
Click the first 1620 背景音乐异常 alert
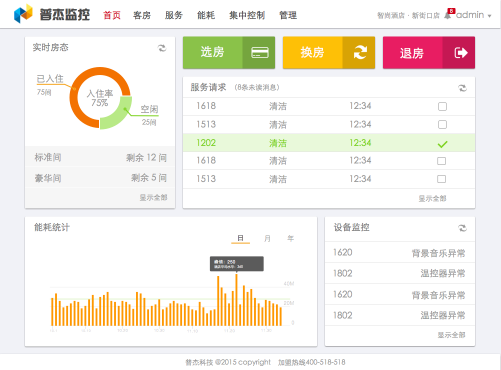pyautogui.click(x=400, y=253)
